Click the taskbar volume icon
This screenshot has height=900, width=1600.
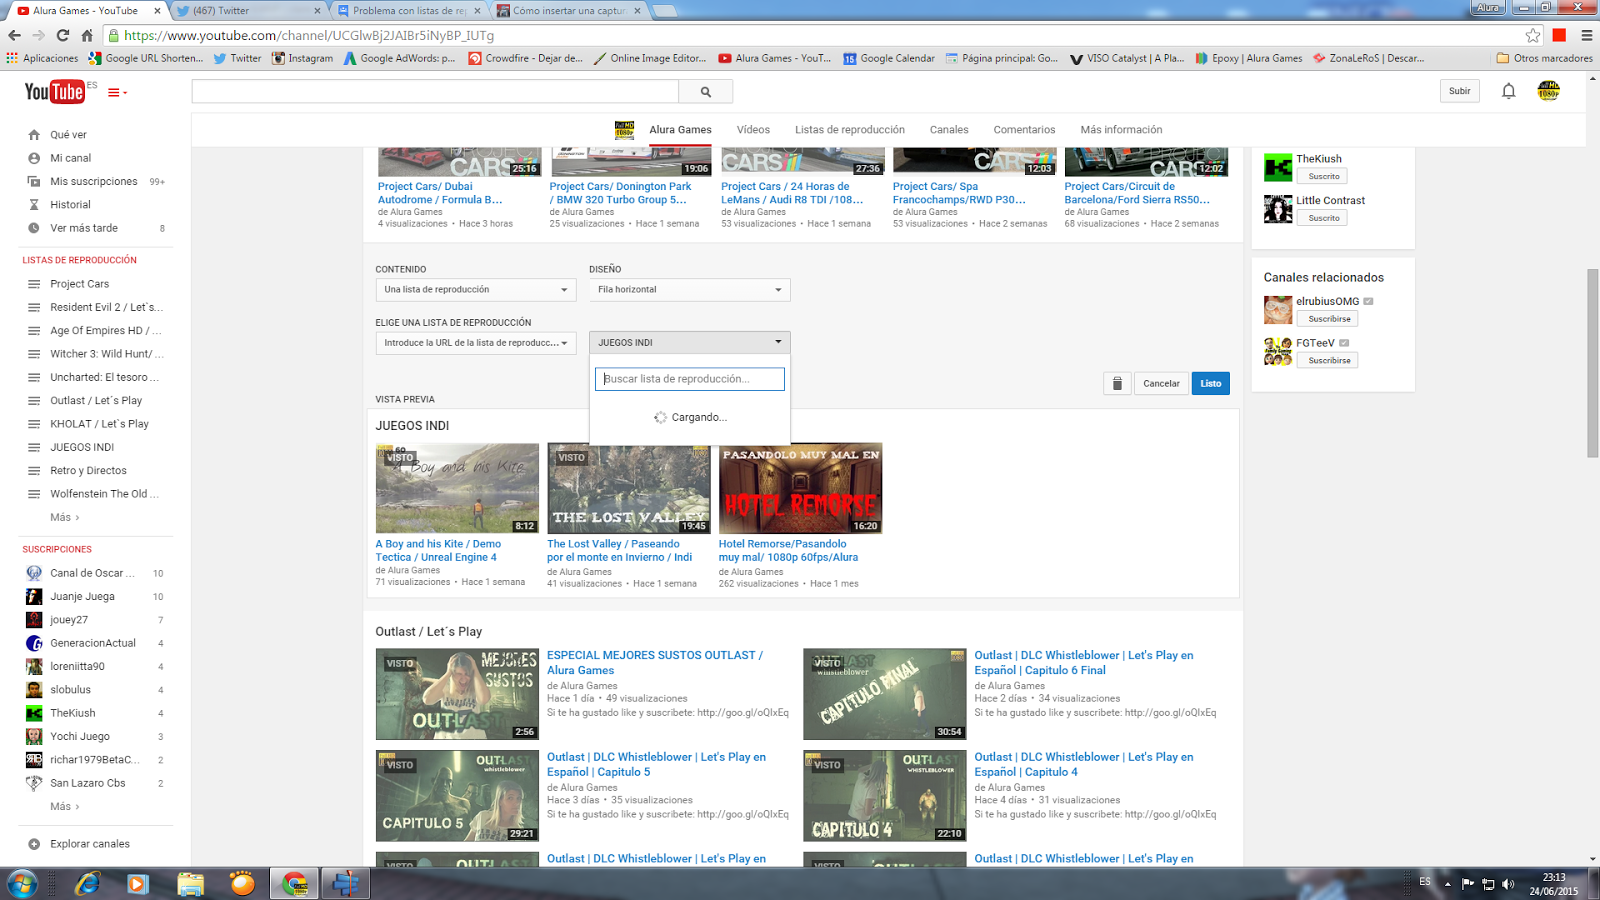pos(1508,884)
